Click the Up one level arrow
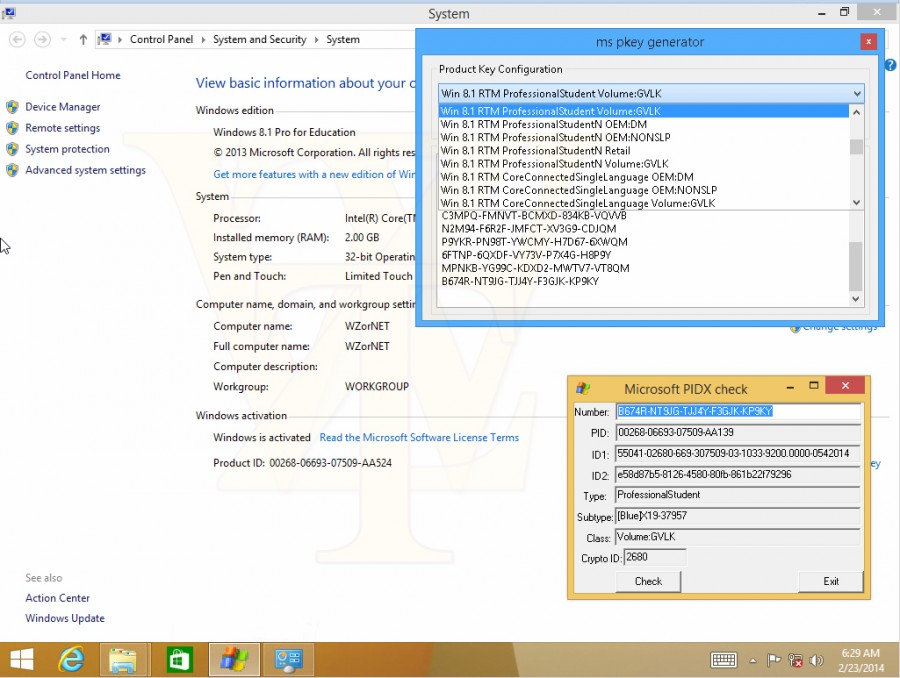The width and height of the screenshot is (900, 678). coord(83,40)
